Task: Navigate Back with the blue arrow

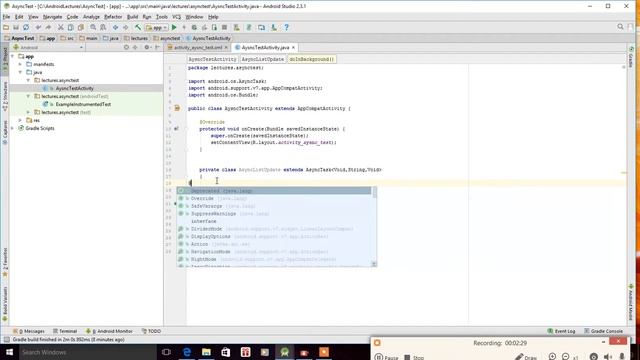Action: 116,27
